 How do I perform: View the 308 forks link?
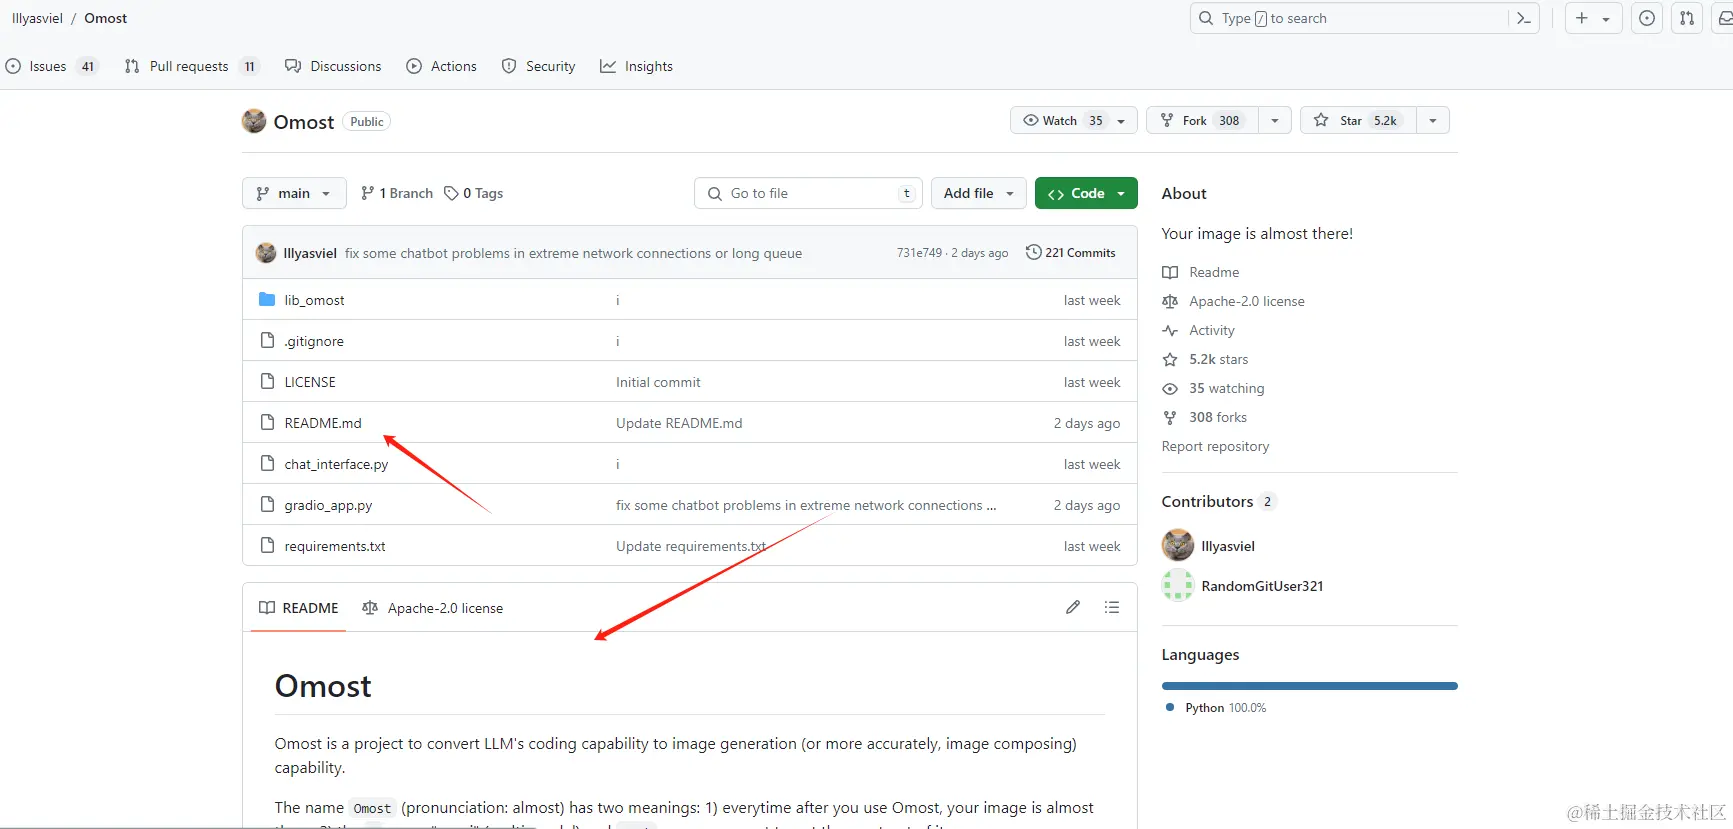(1205, 417)
